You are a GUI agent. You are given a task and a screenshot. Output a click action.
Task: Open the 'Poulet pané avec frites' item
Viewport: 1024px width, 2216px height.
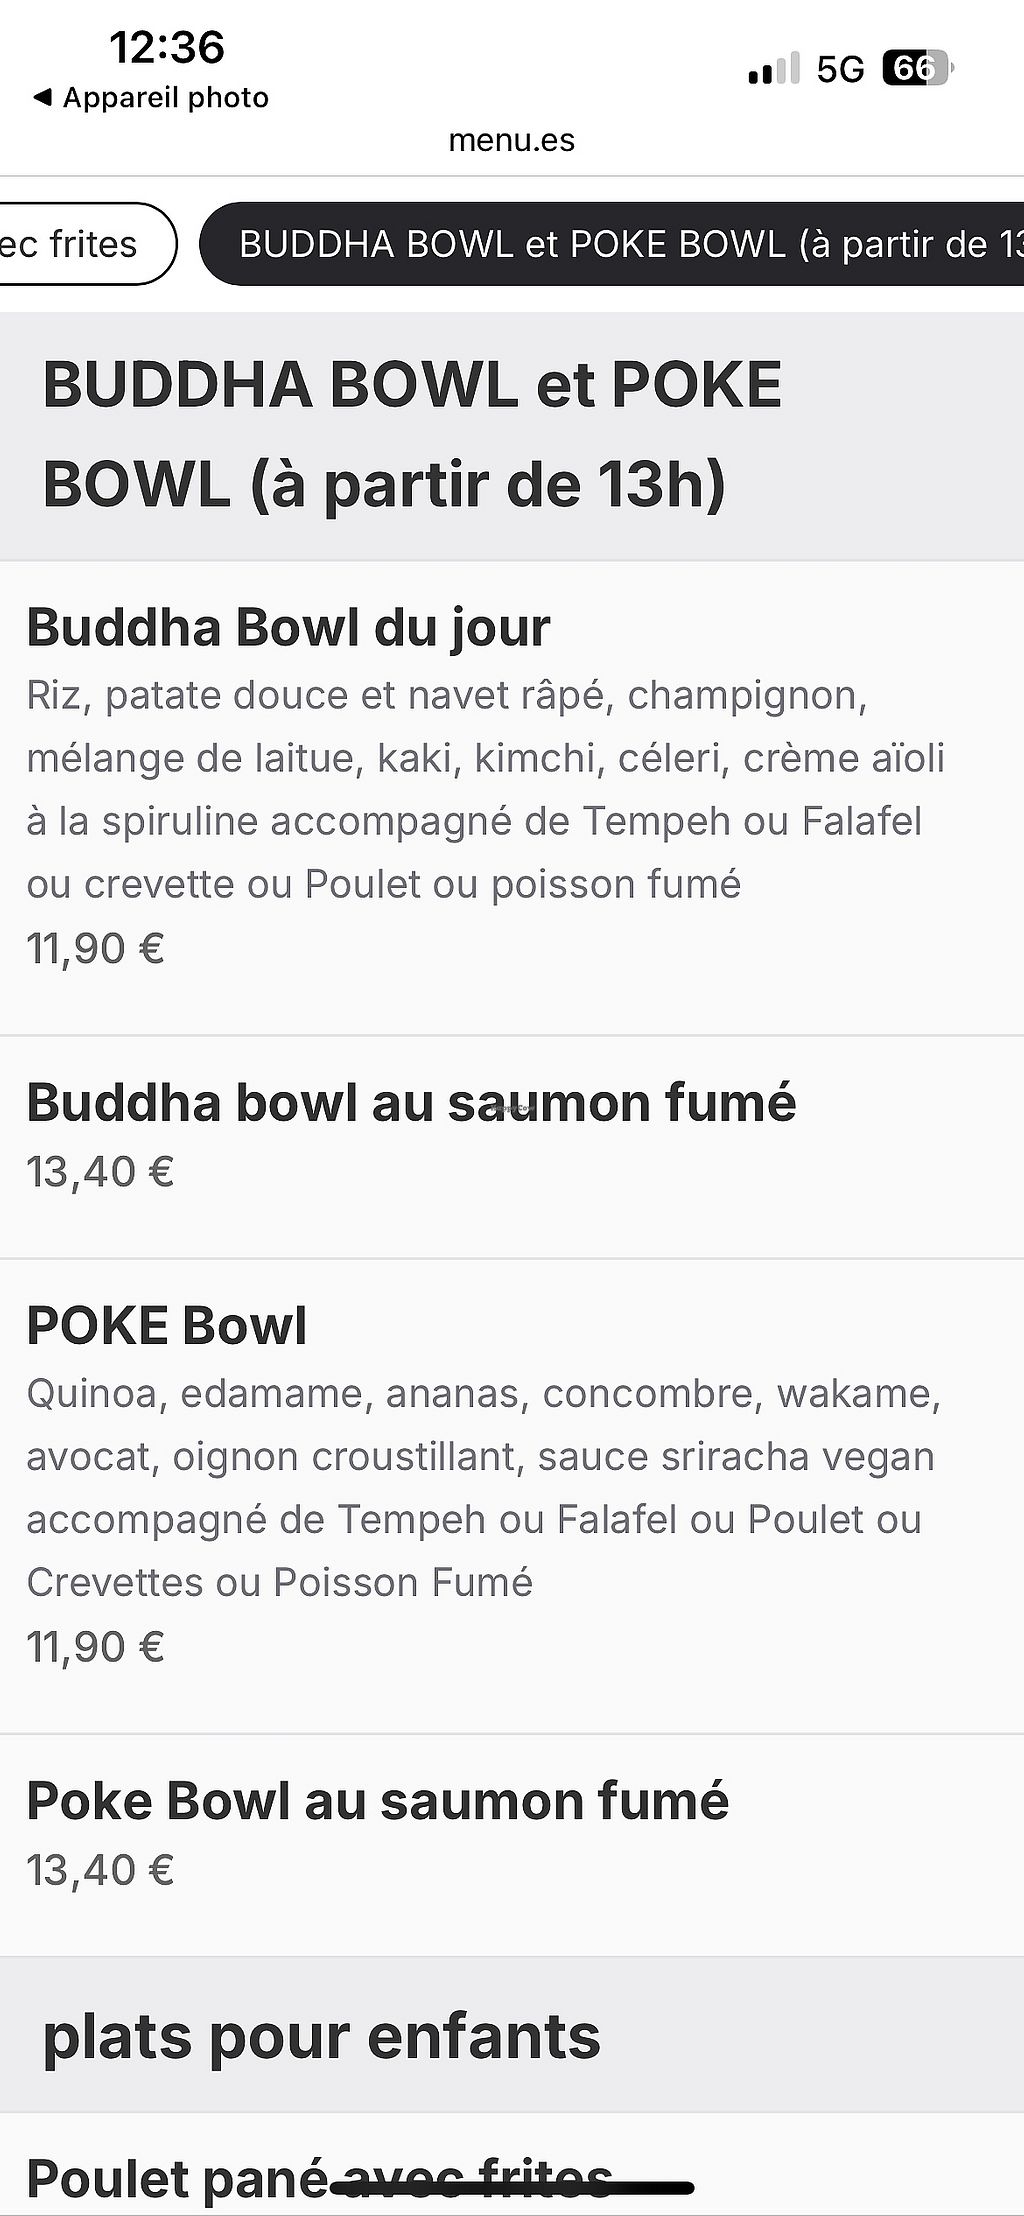coord(320,2178)
